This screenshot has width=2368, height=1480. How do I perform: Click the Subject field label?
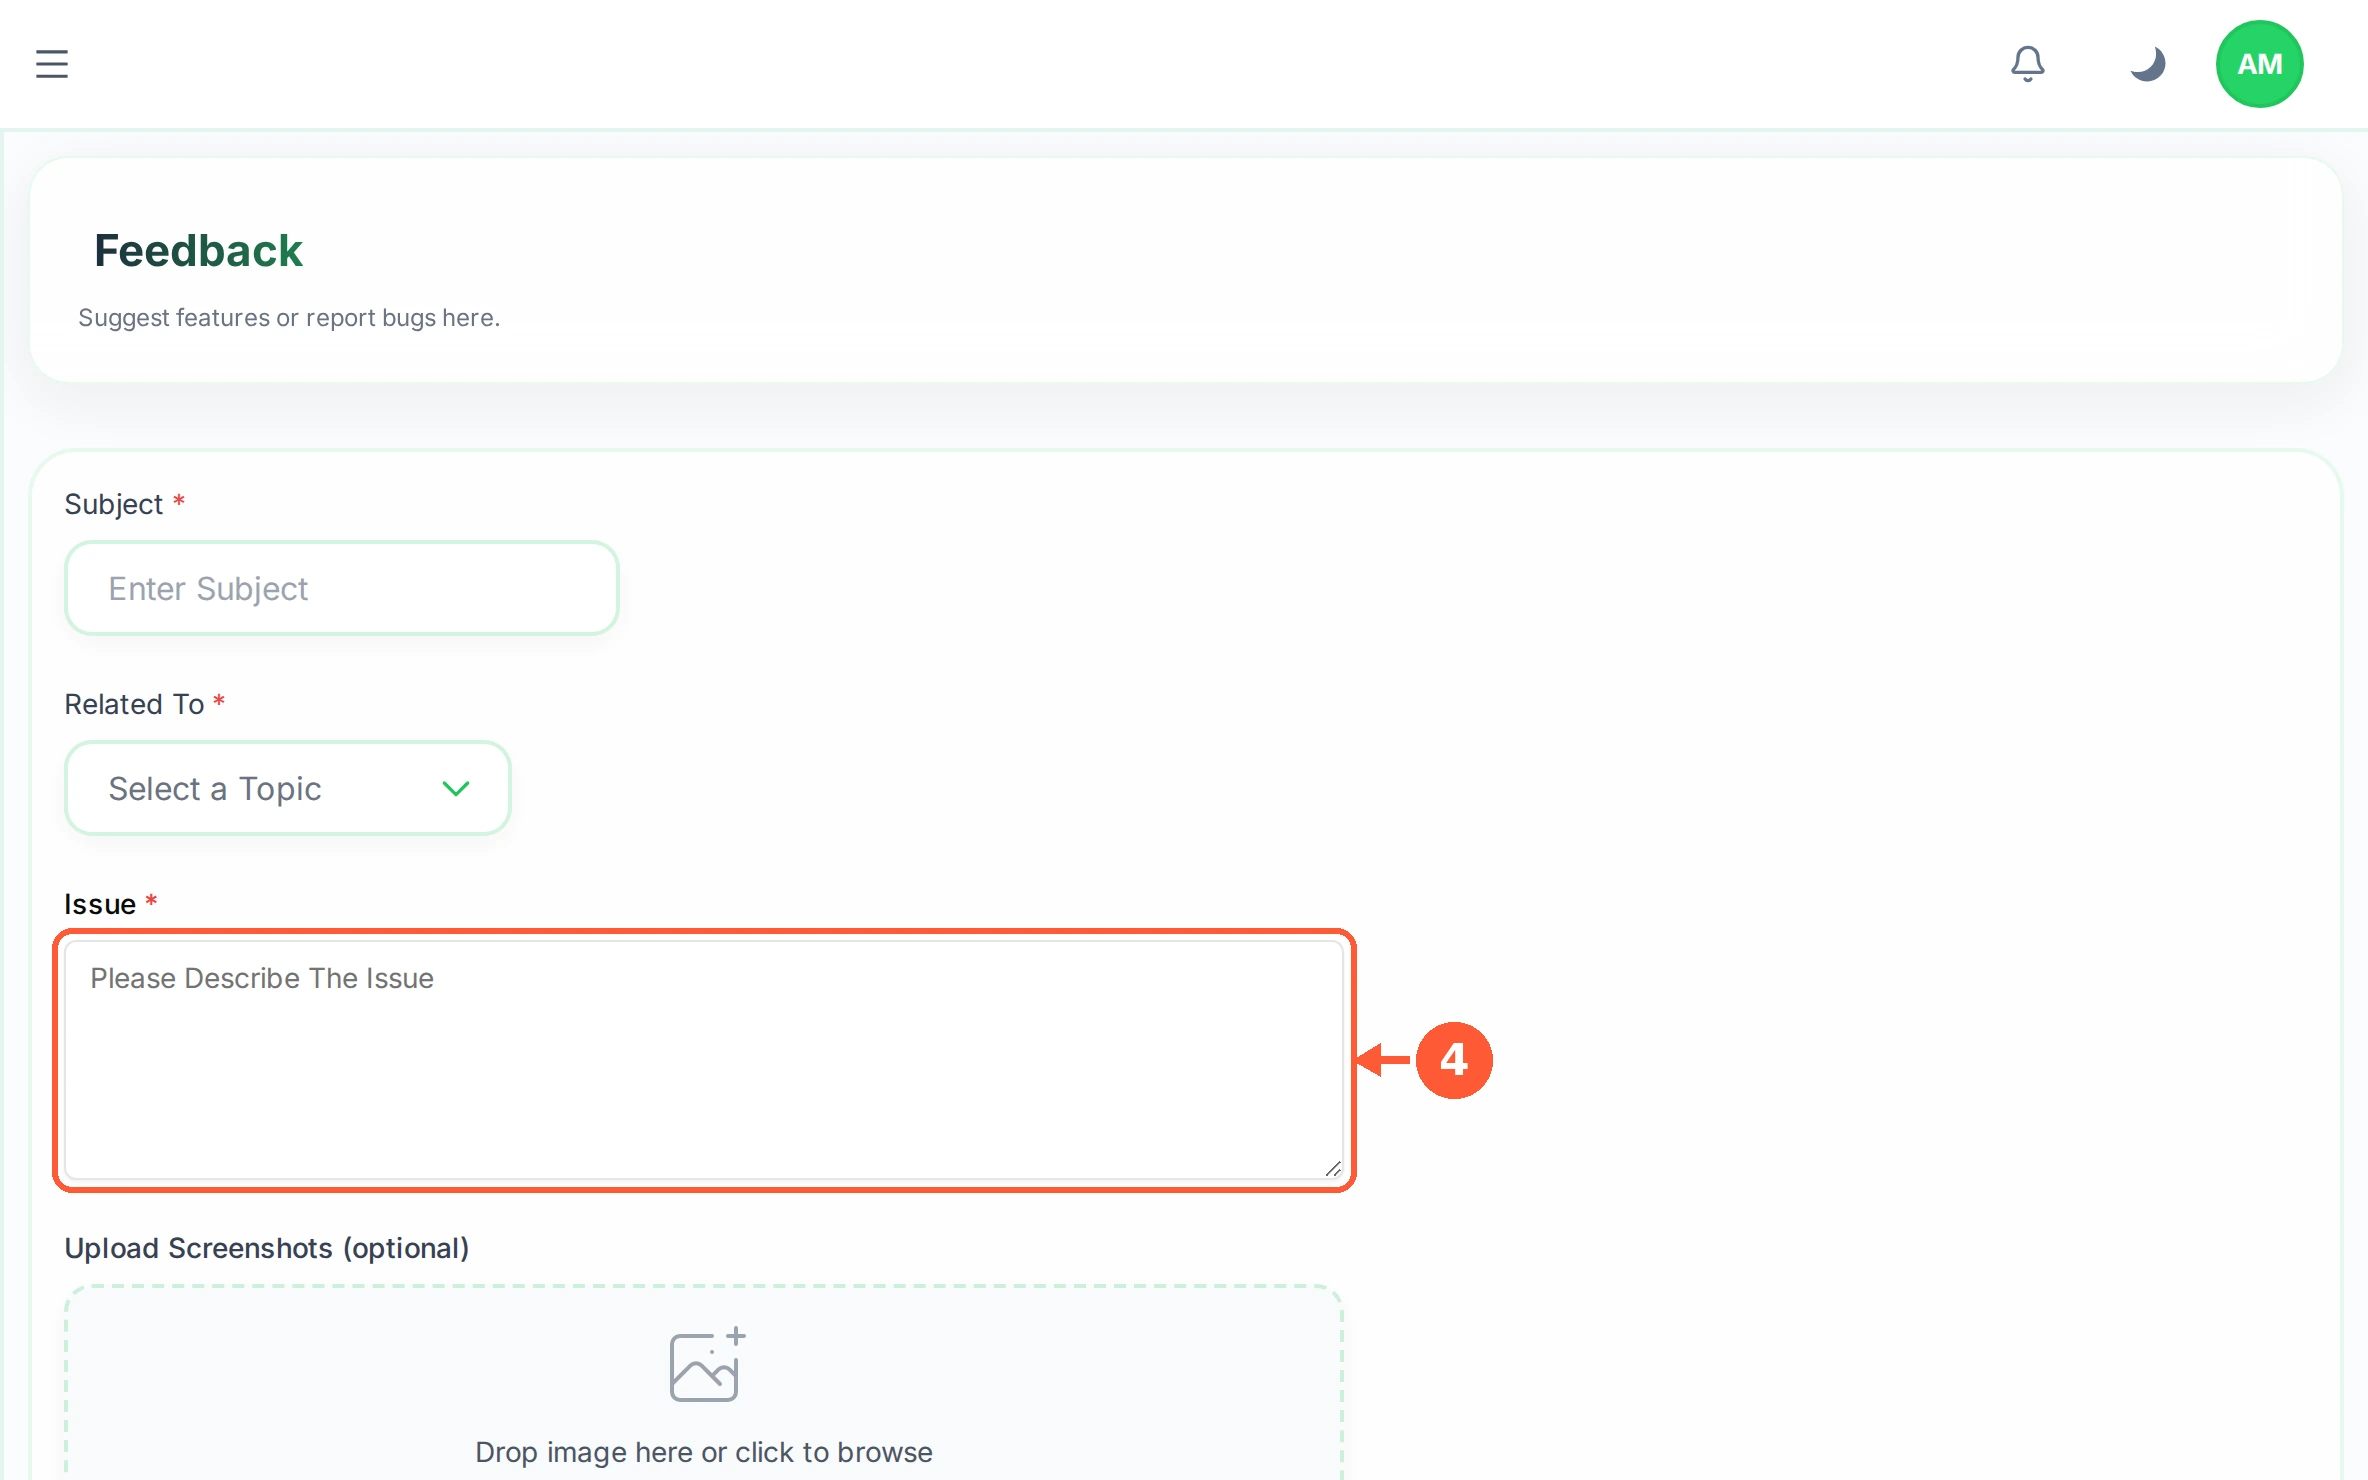tap(113, 504)
